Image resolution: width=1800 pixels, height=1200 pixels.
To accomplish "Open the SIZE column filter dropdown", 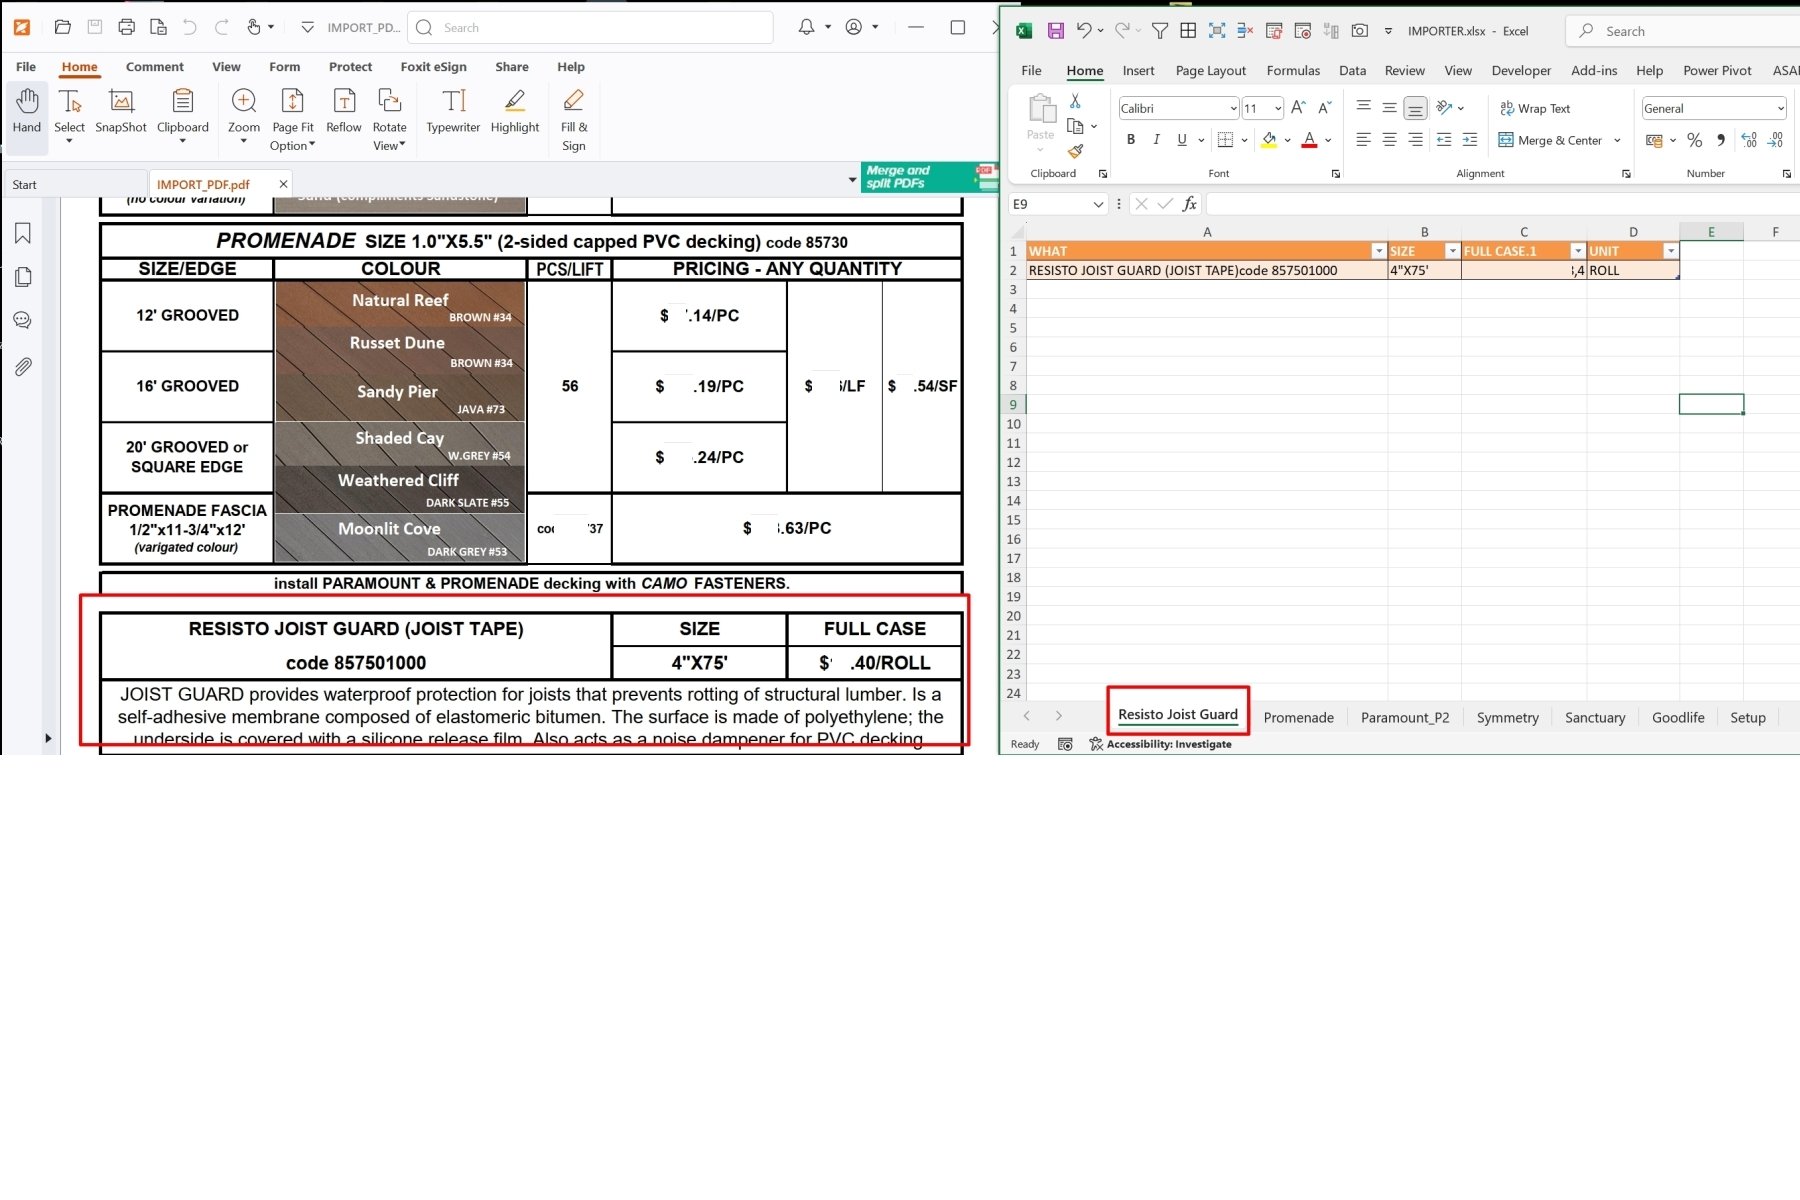I will [1453, 251].
